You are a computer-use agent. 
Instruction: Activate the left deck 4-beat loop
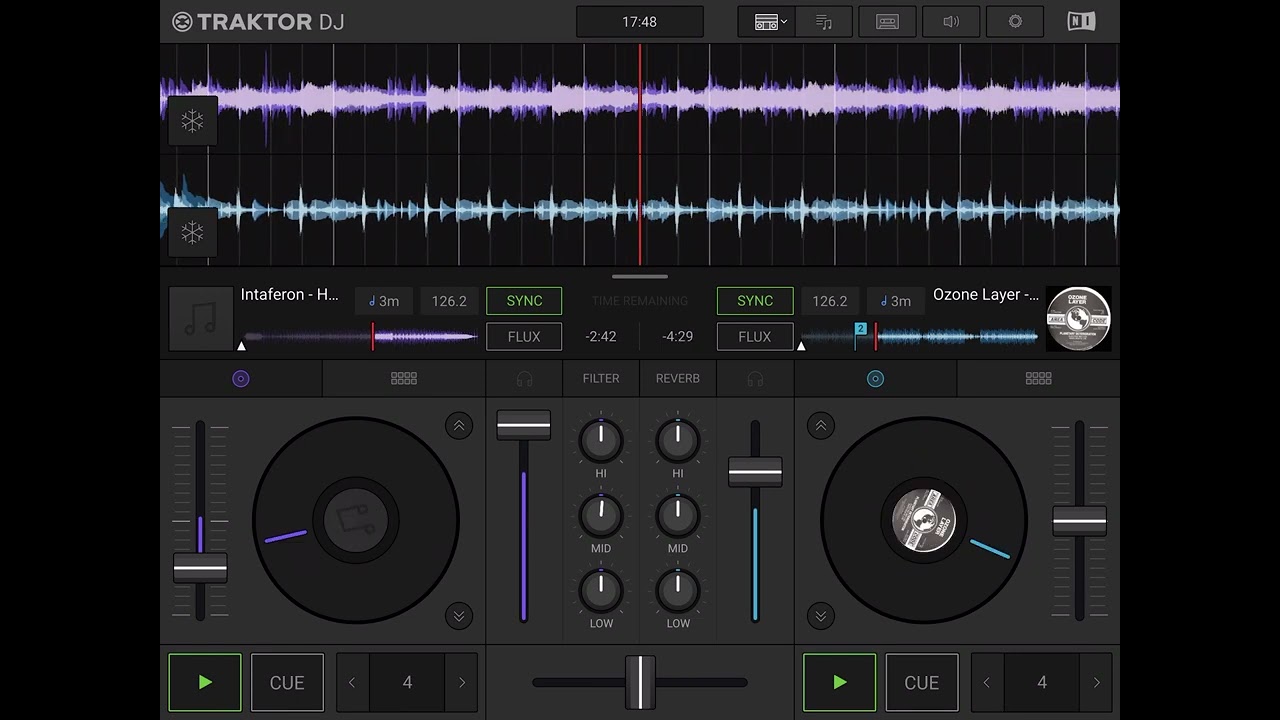[407, 683]
